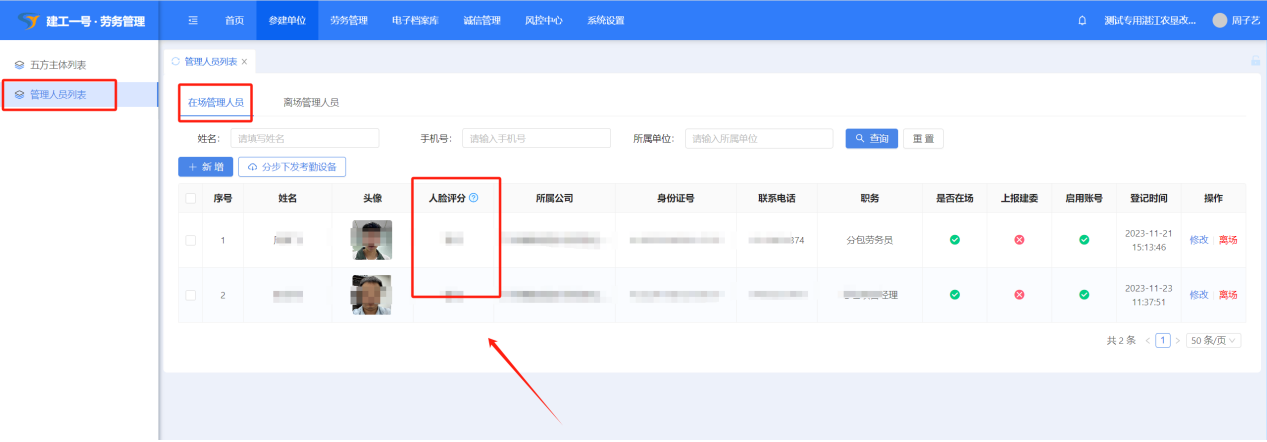Click 修改 link for row 1

[x=1198, y=240]
